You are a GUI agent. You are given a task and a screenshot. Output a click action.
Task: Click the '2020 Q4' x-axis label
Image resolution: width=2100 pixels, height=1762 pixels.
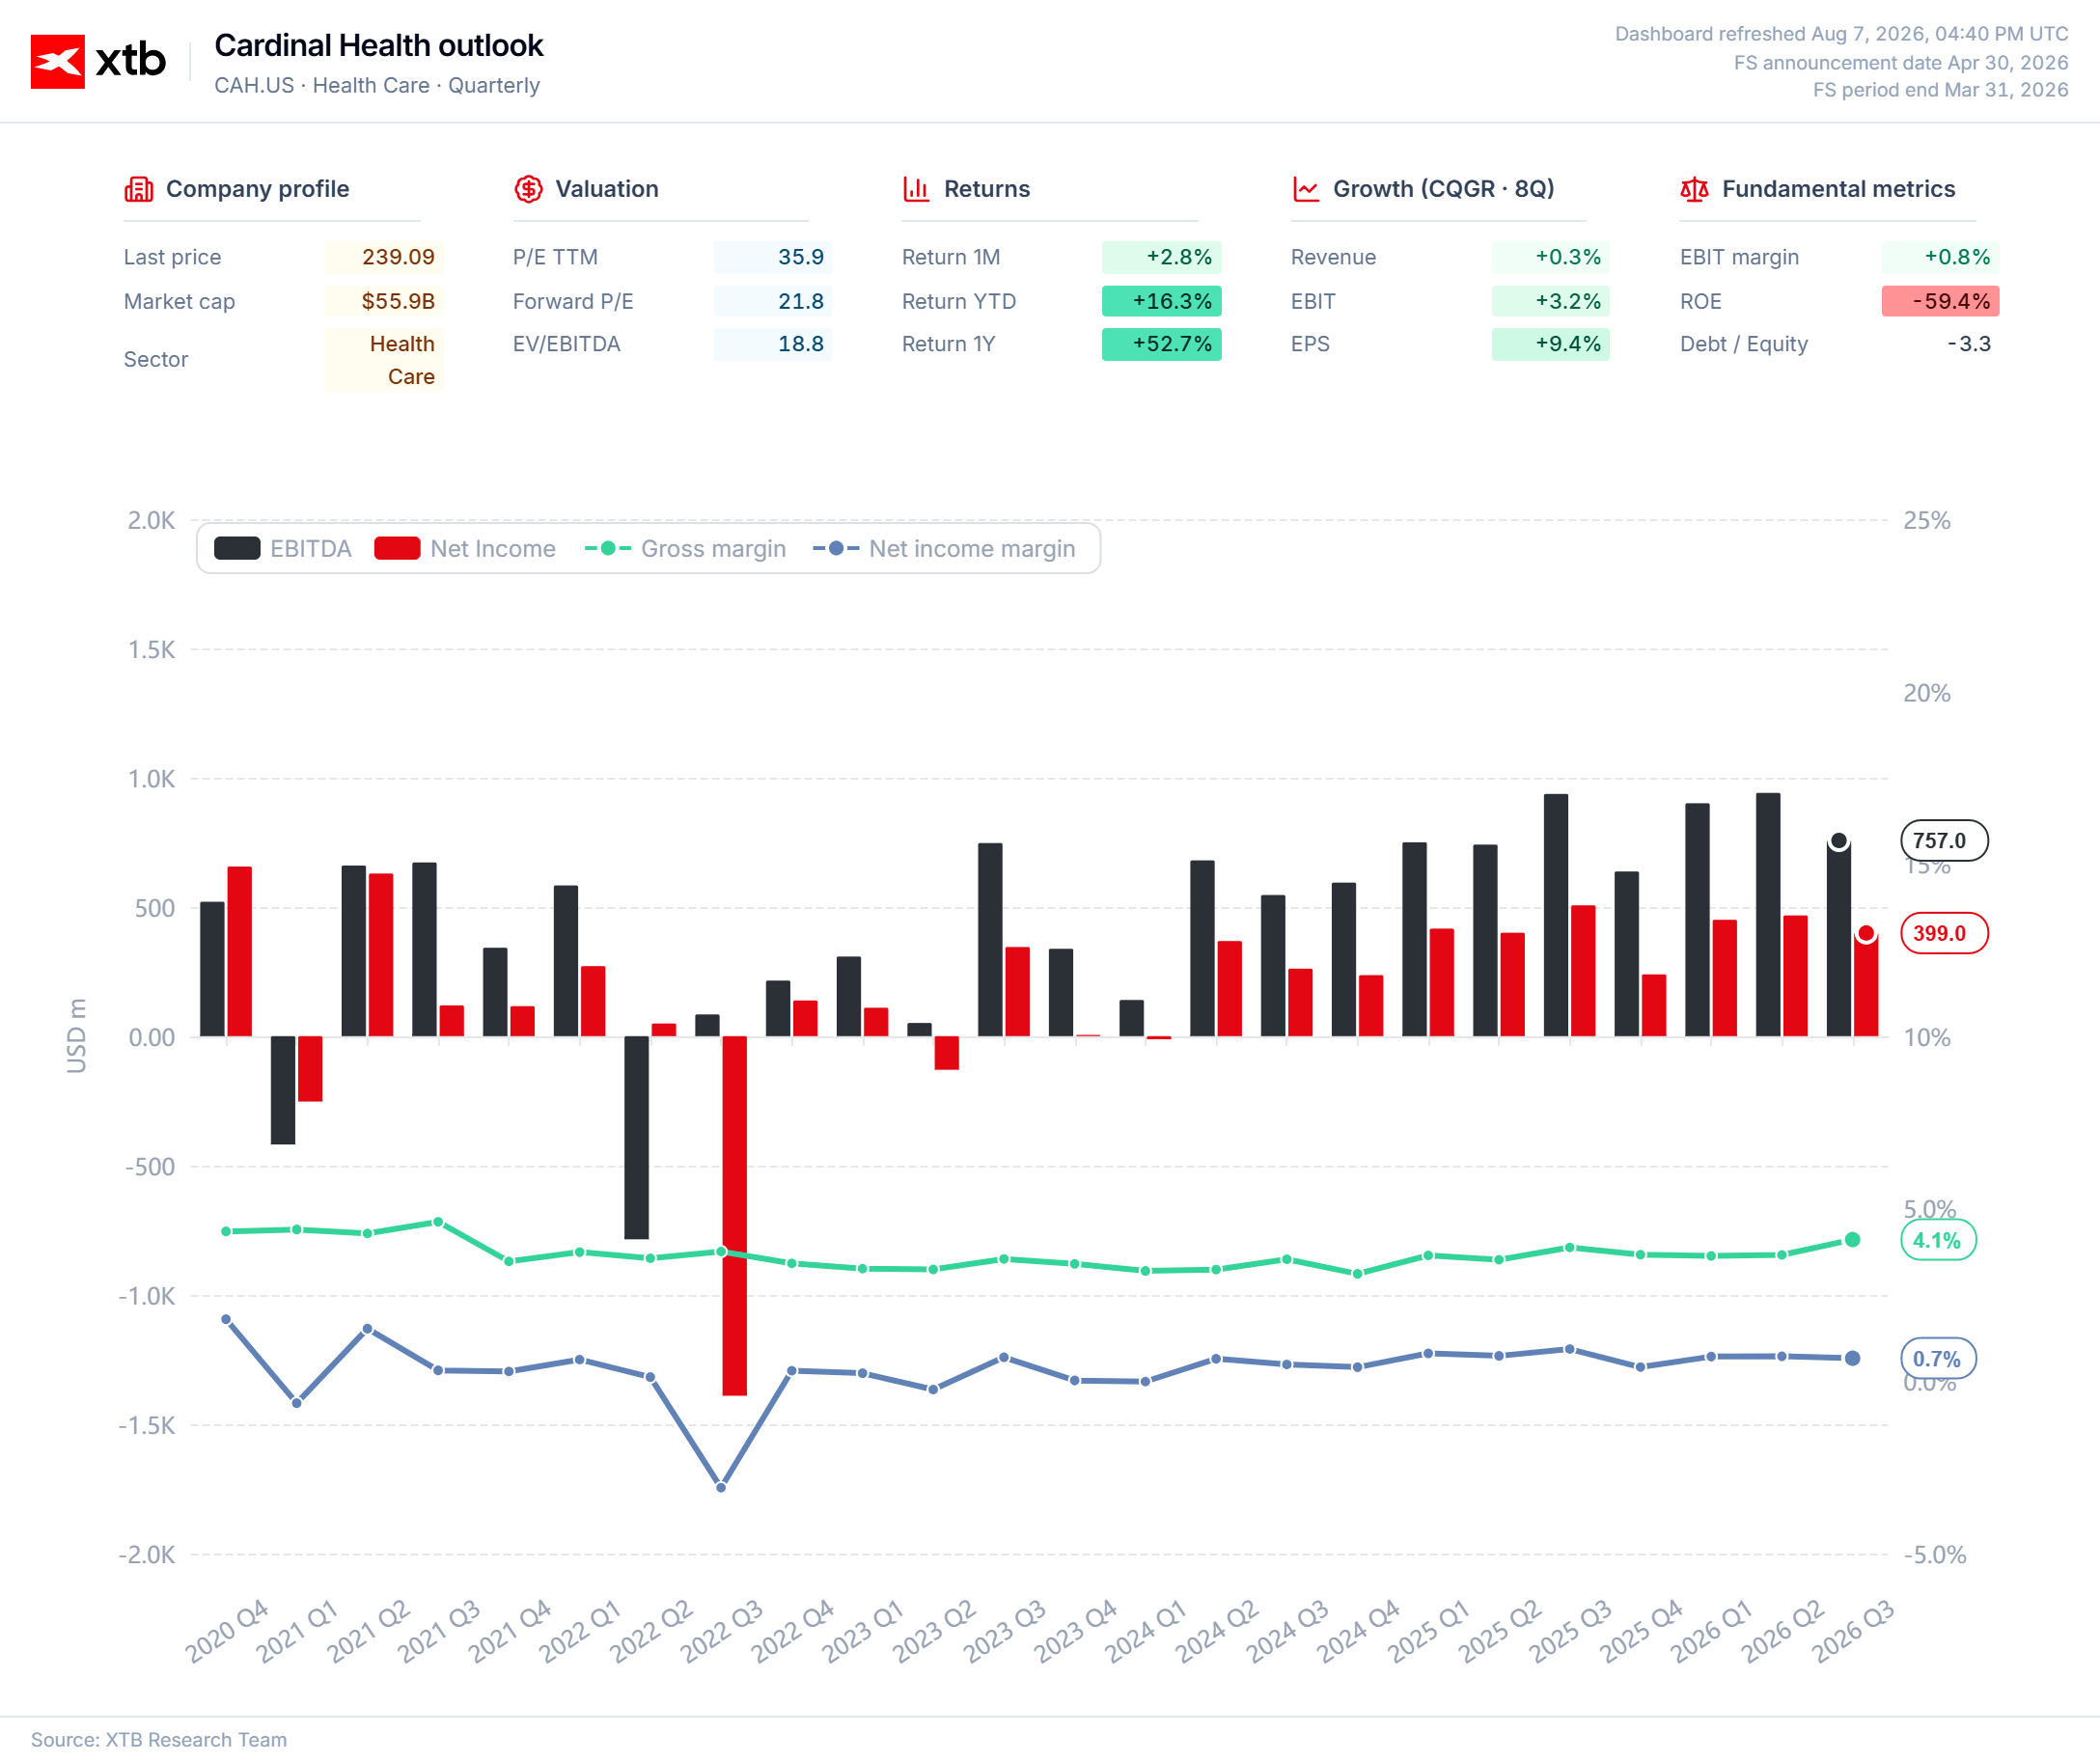(x=228, y=1630)
